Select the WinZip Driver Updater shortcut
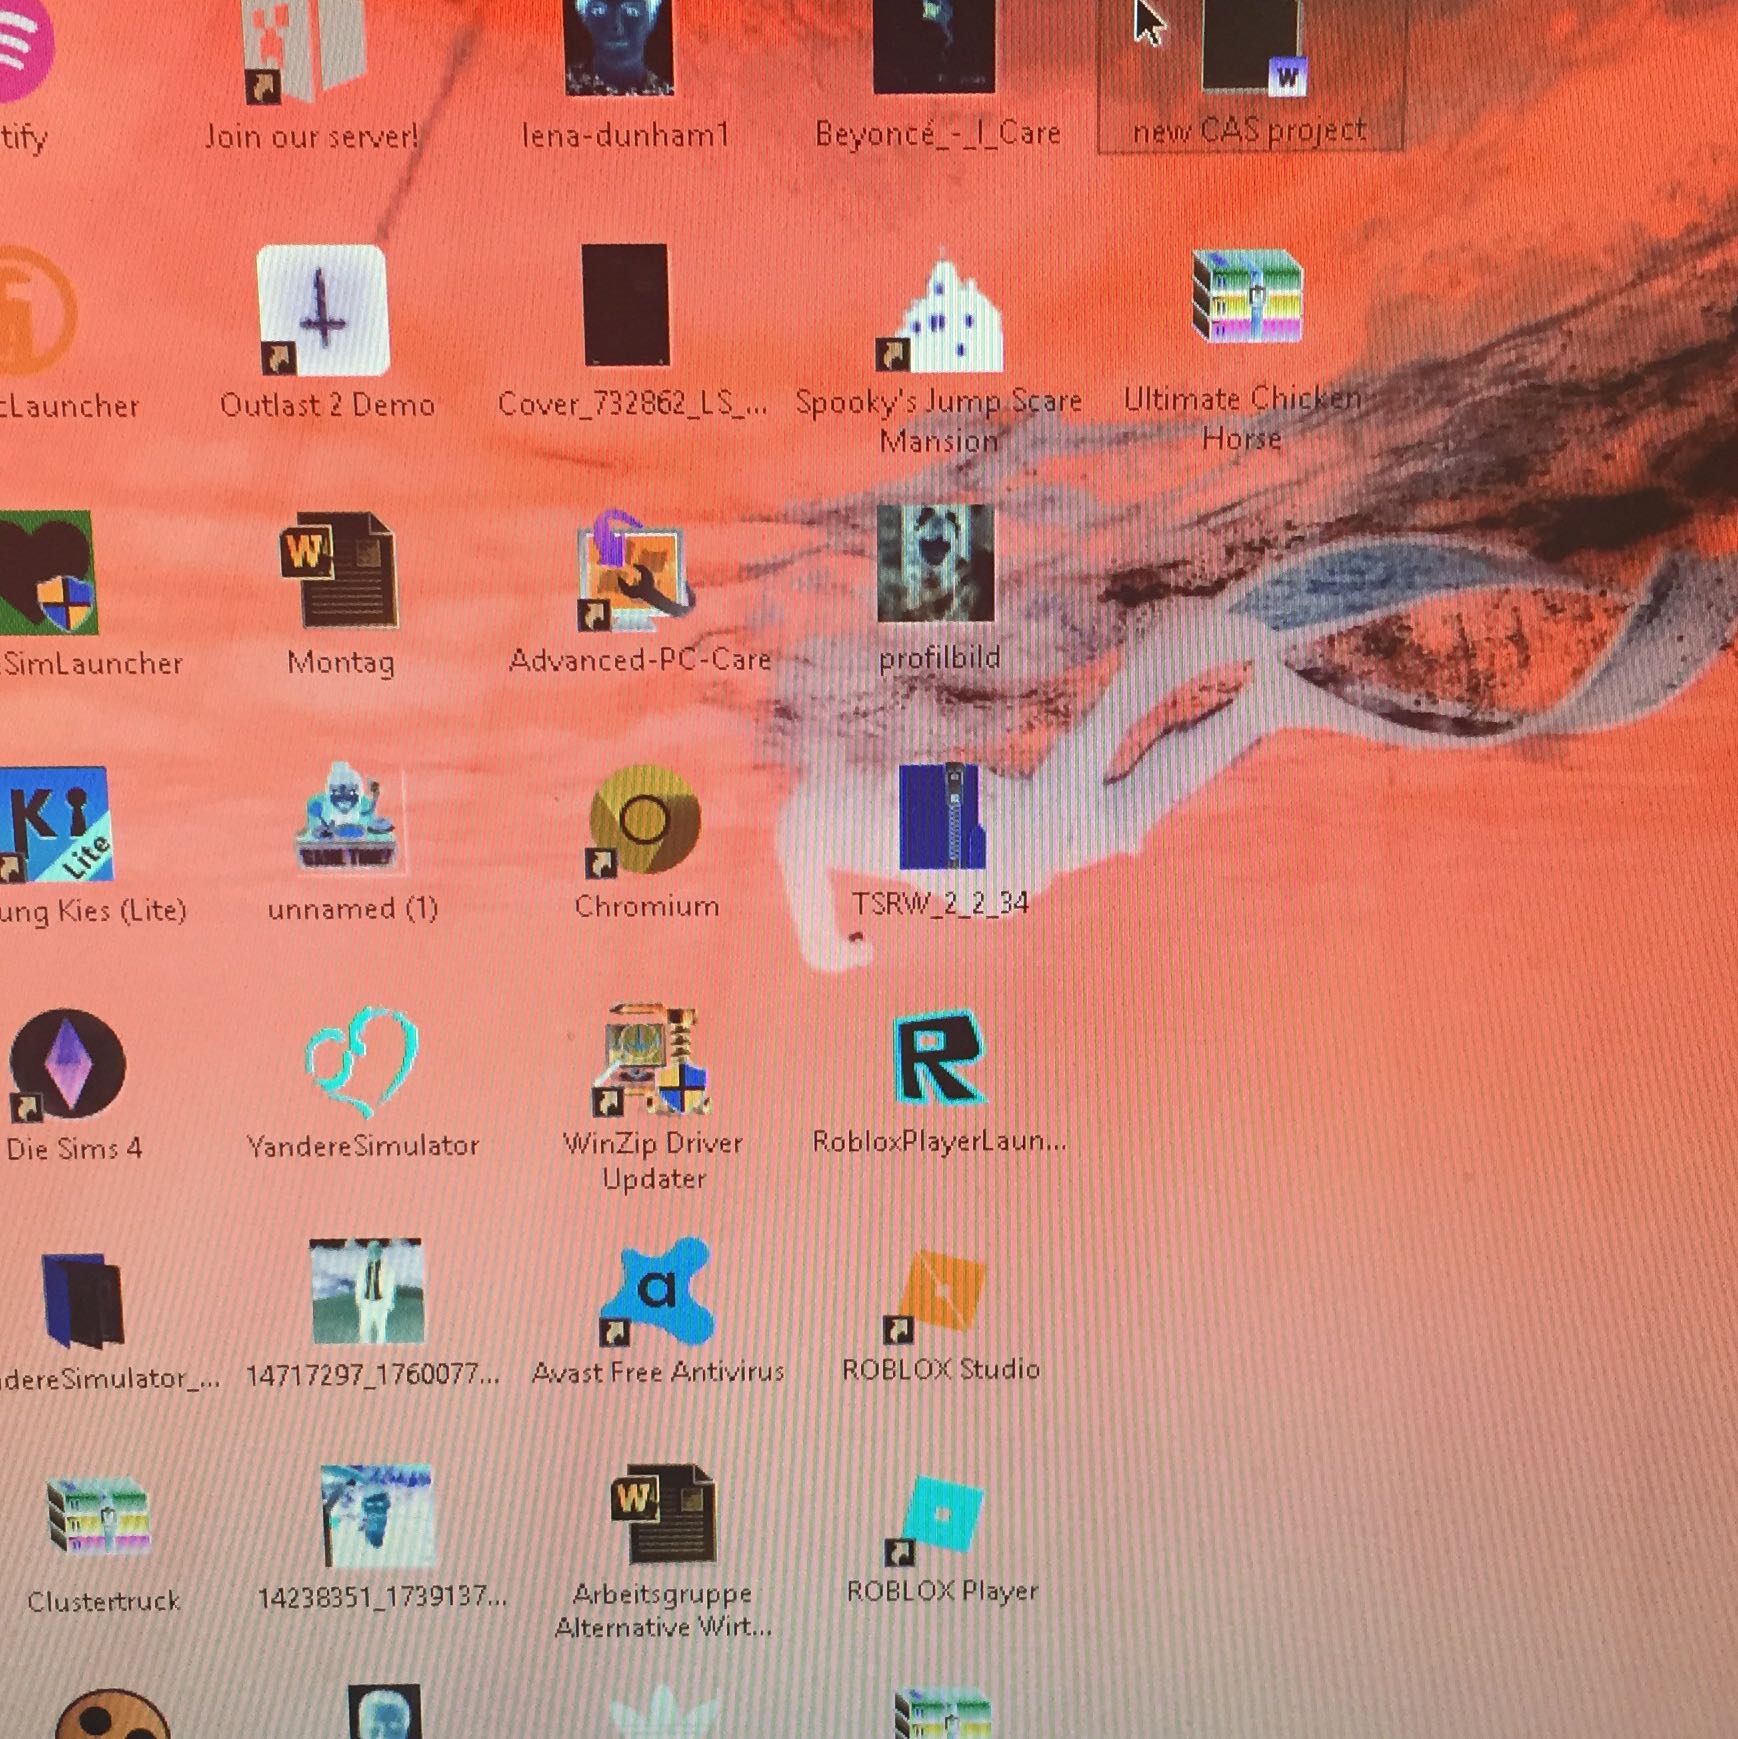The image size is (1738, 1739). (x=652, y=1059)
